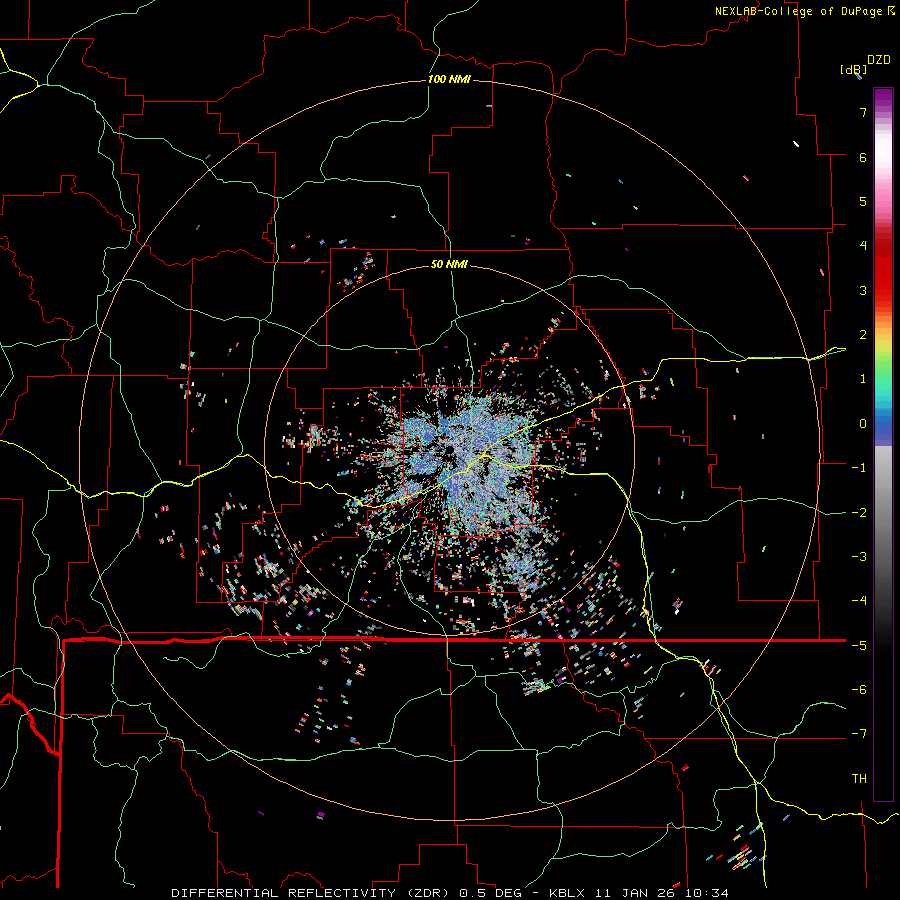Viewport: 900px width, 900px height.
Task: Click the TH threshold label in legend
Action: tap(859, 779)
